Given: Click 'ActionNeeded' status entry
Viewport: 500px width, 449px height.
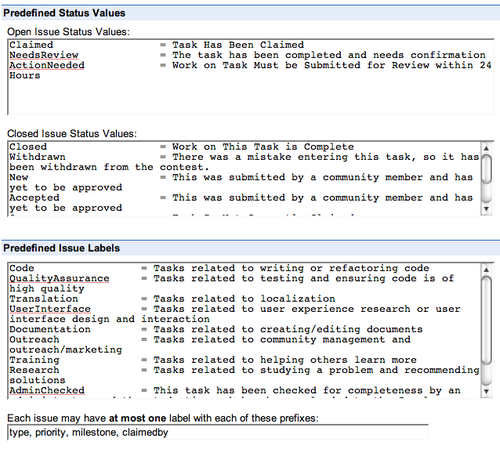Looking at the screenshot, I should pos(47,65).
